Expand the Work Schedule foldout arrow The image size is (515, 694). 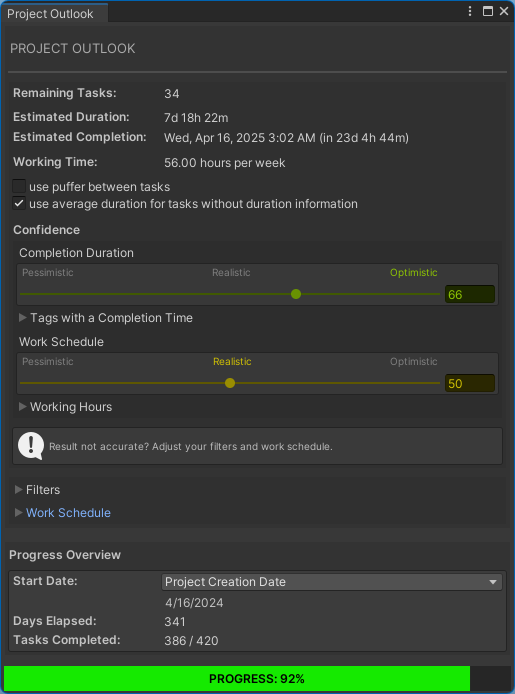click(19, 513)
